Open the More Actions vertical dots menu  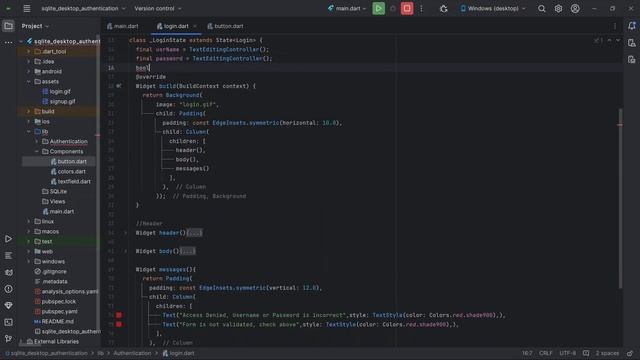(x=421, y=8)
